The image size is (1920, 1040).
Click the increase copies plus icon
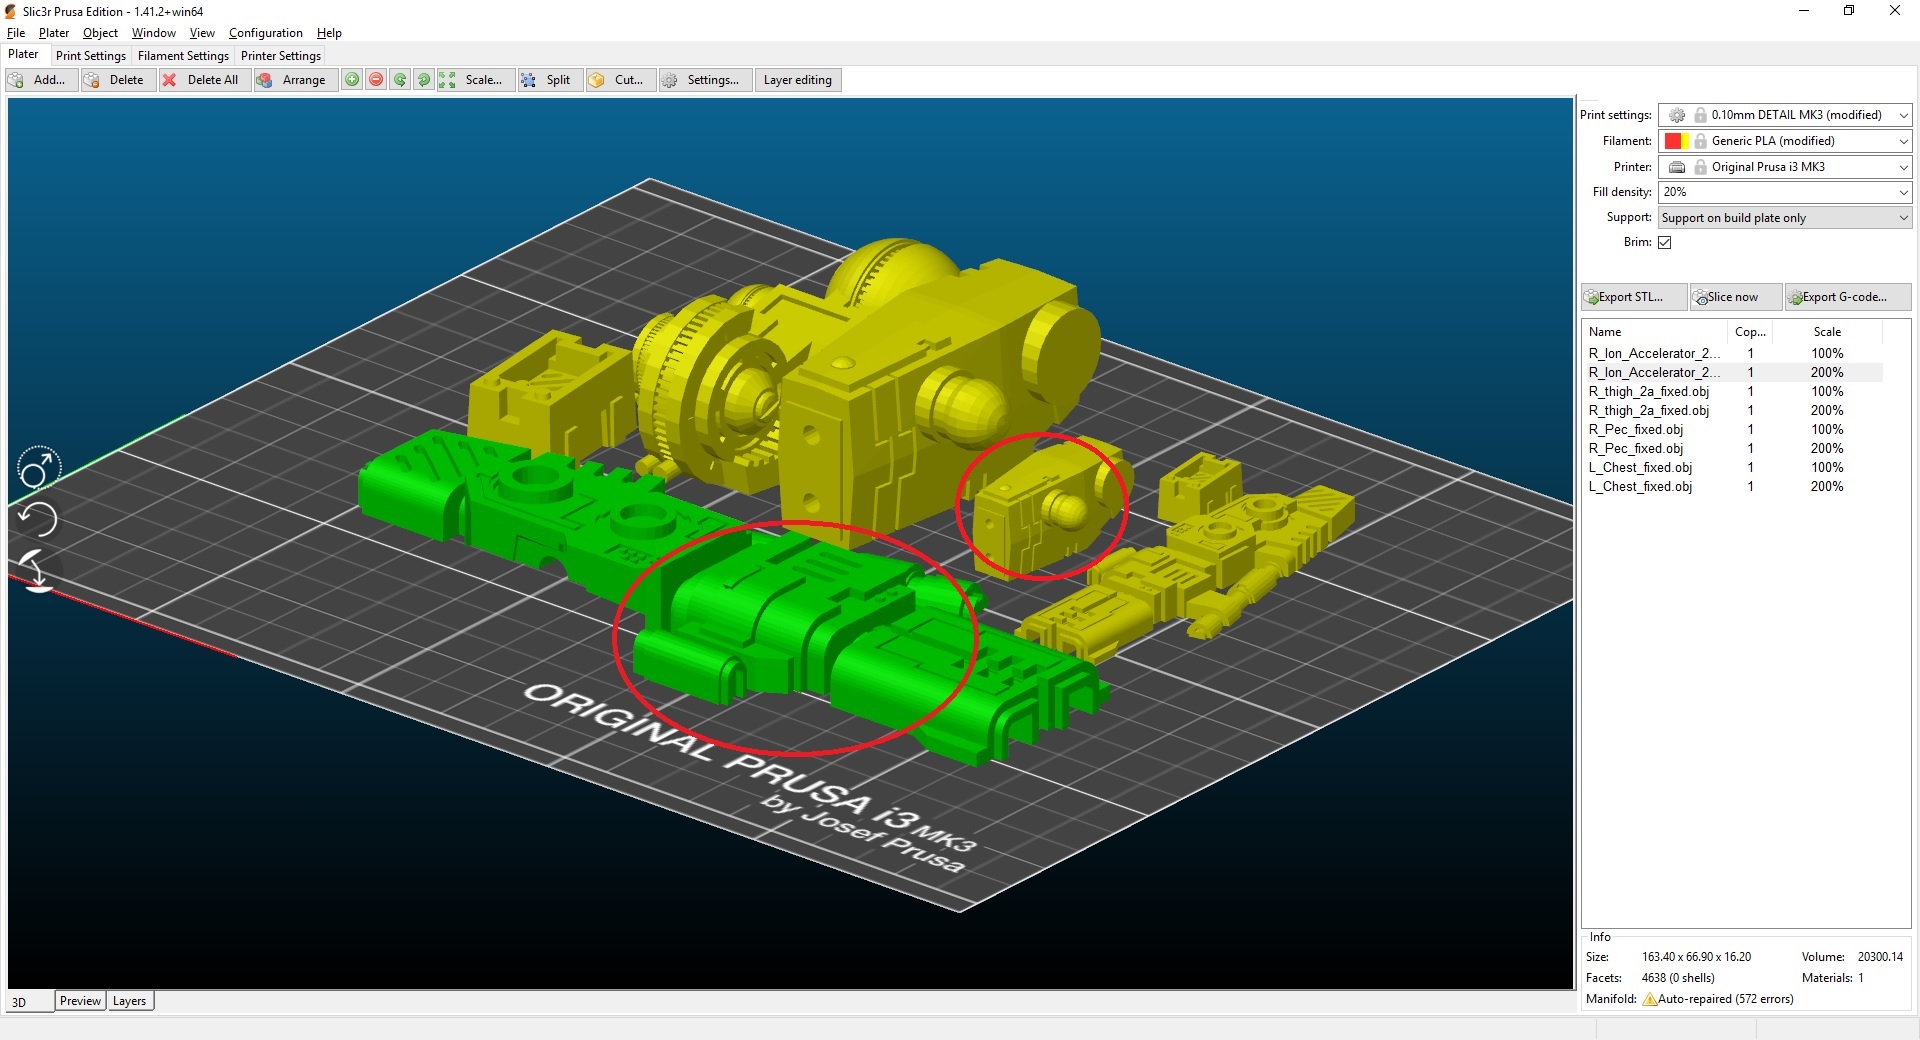(x=352, y=80)
